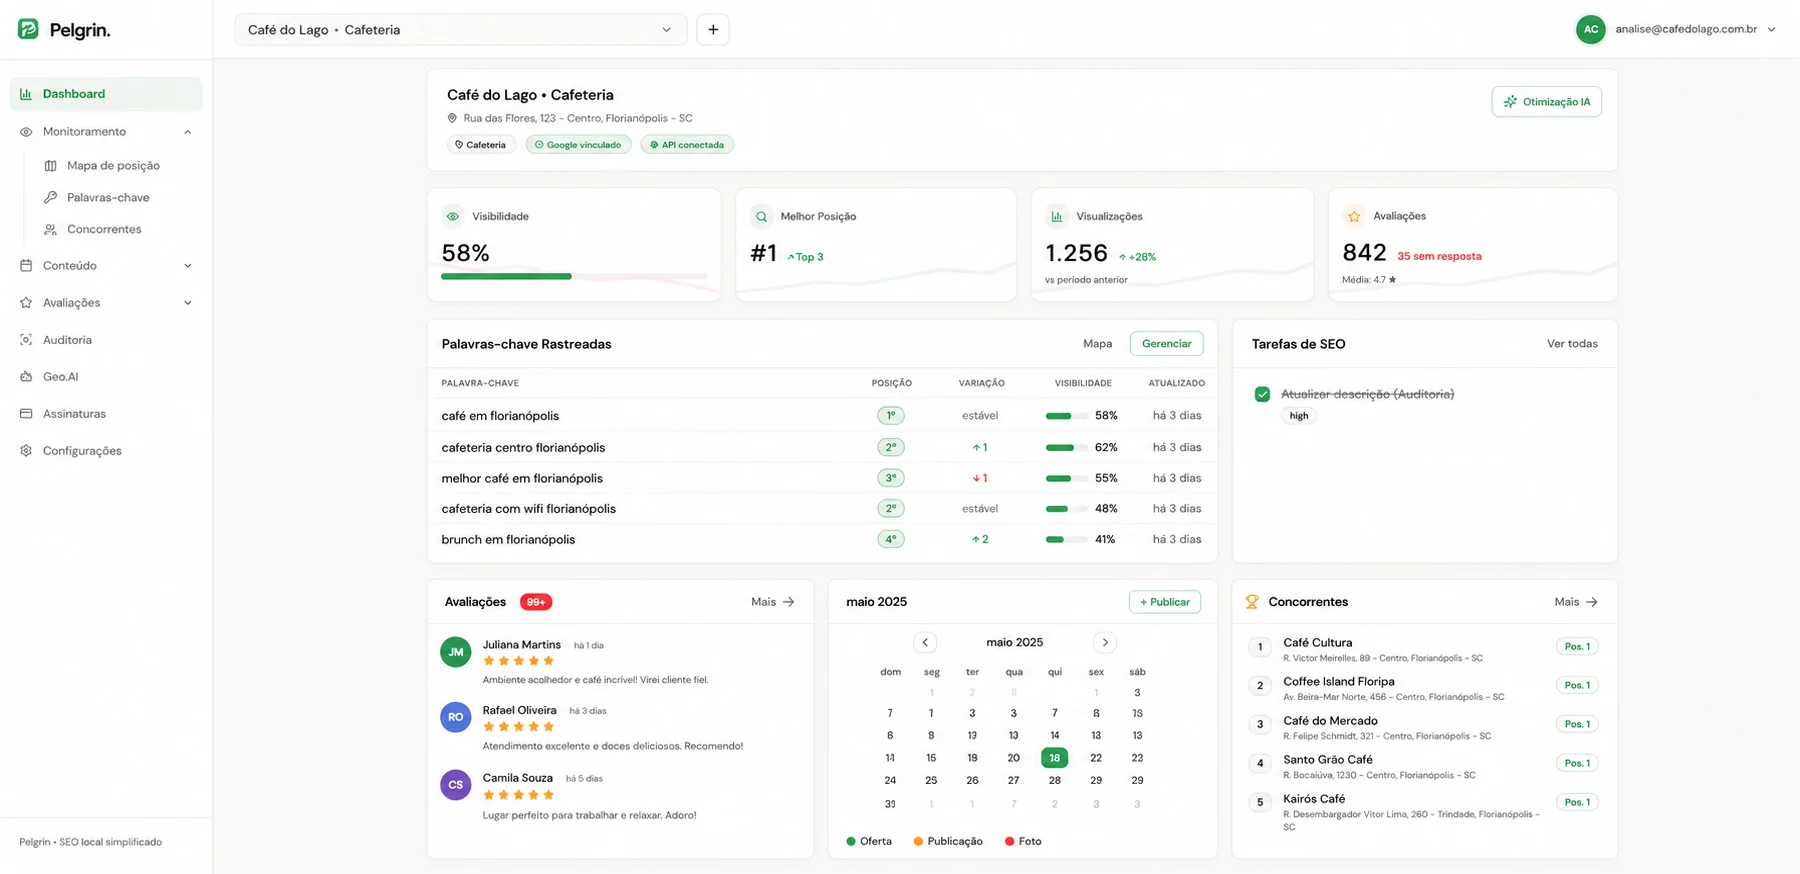Open Mais link in Avaliações panel
Image resolution: width=1800 pixels, height=874 pixels.
(773, 602)
